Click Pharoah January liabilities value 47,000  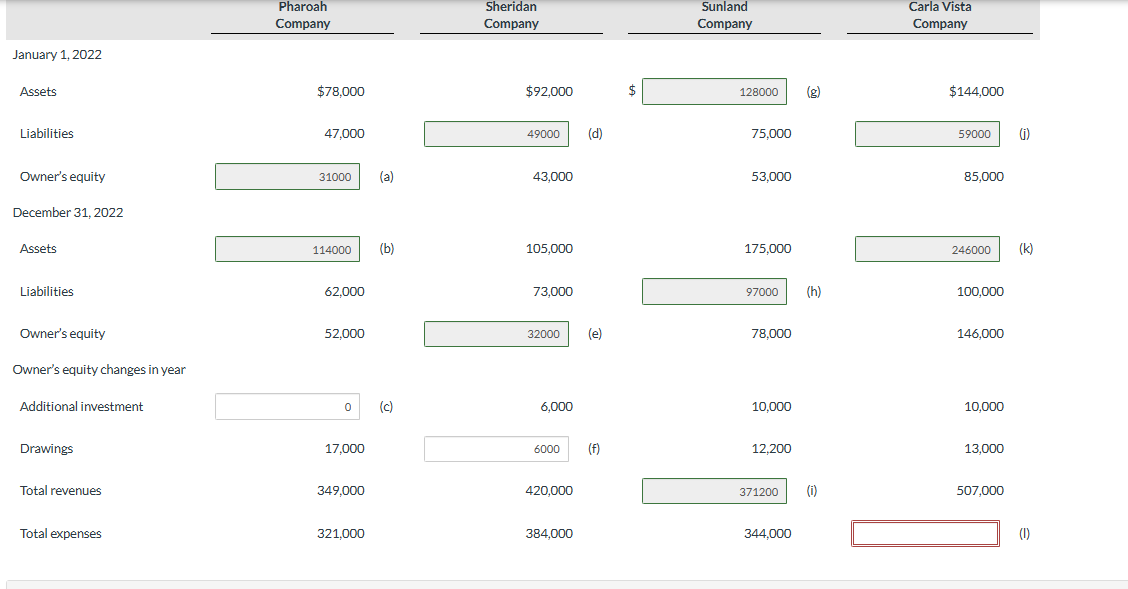(x=344, y=134)
